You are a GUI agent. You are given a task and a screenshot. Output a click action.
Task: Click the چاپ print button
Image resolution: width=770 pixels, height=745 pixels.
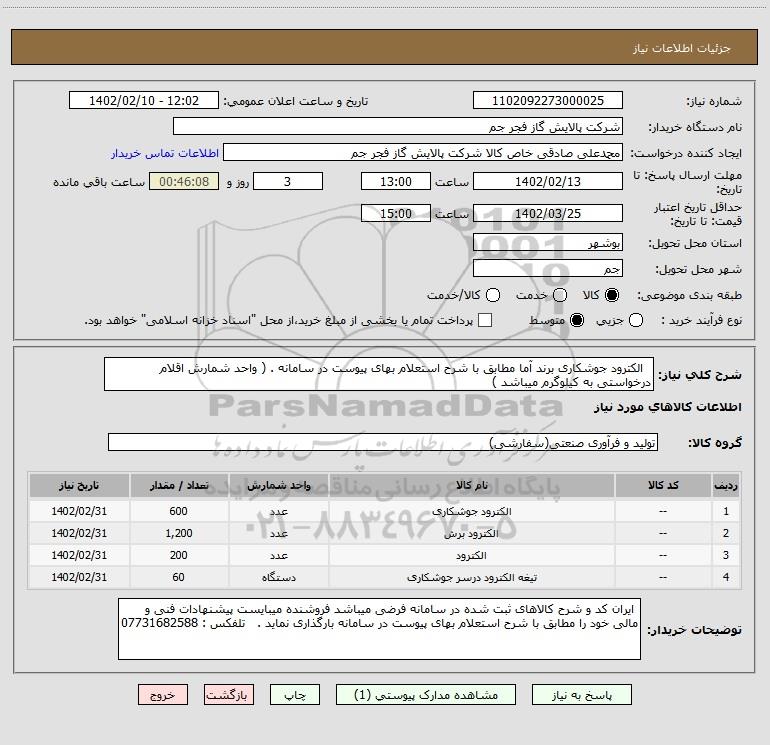tap(295, 695)
